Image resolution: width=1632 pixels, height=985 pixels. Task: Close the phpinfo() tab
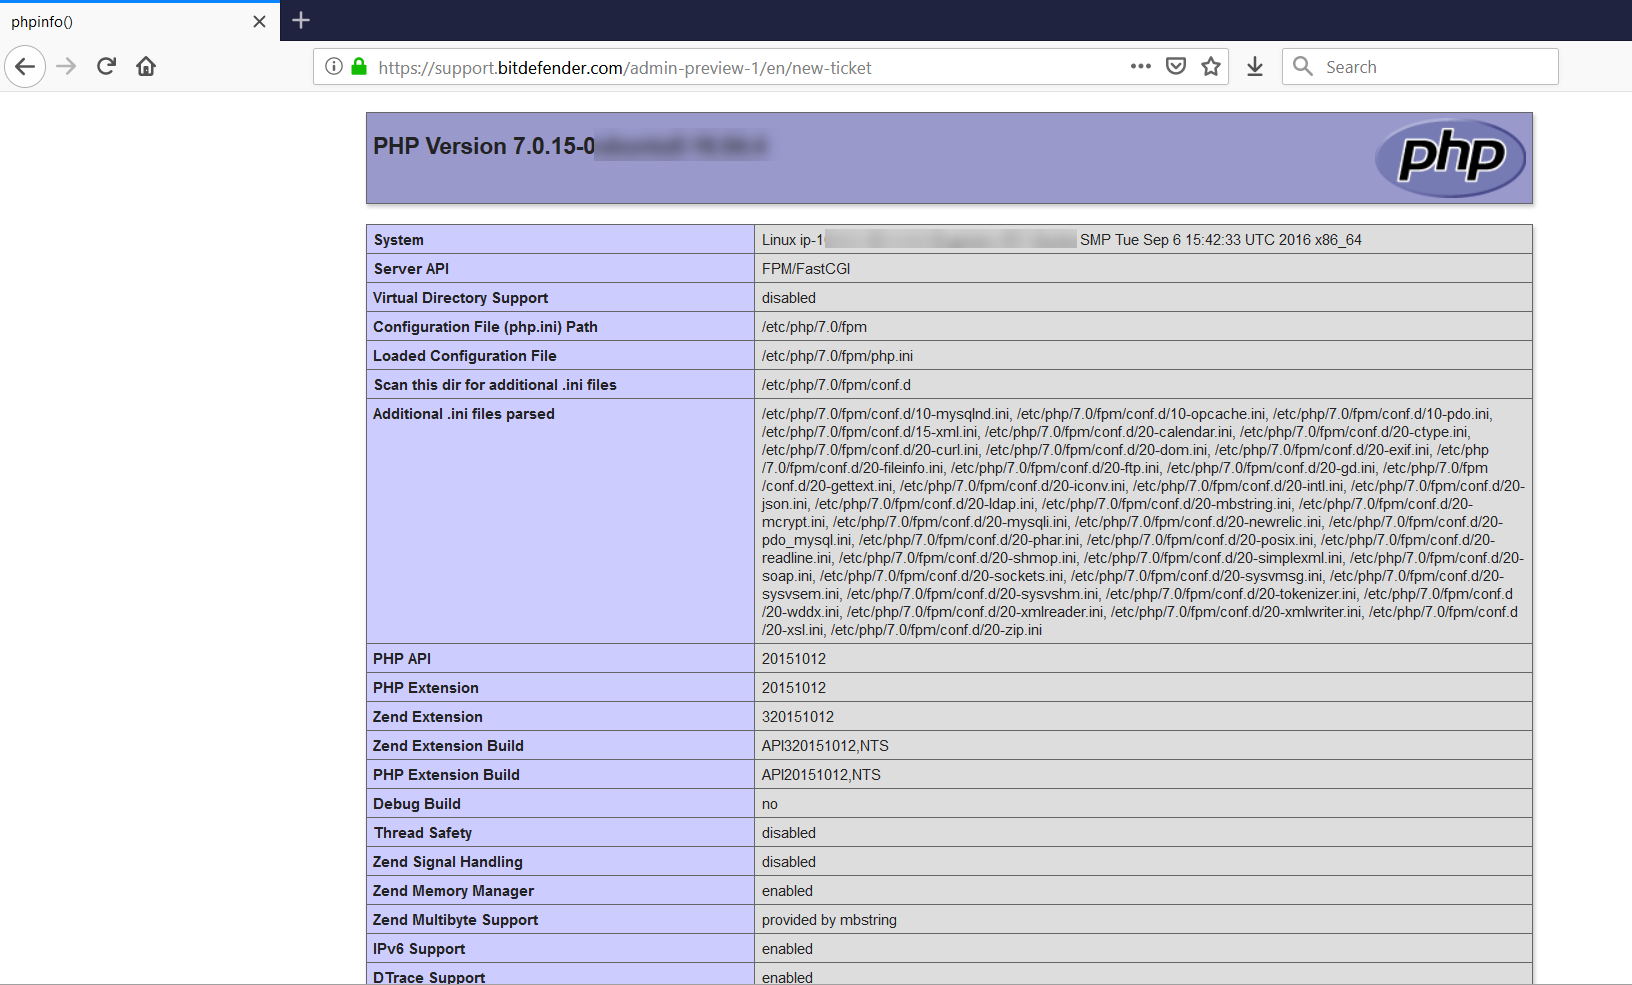tap(259, 21)
